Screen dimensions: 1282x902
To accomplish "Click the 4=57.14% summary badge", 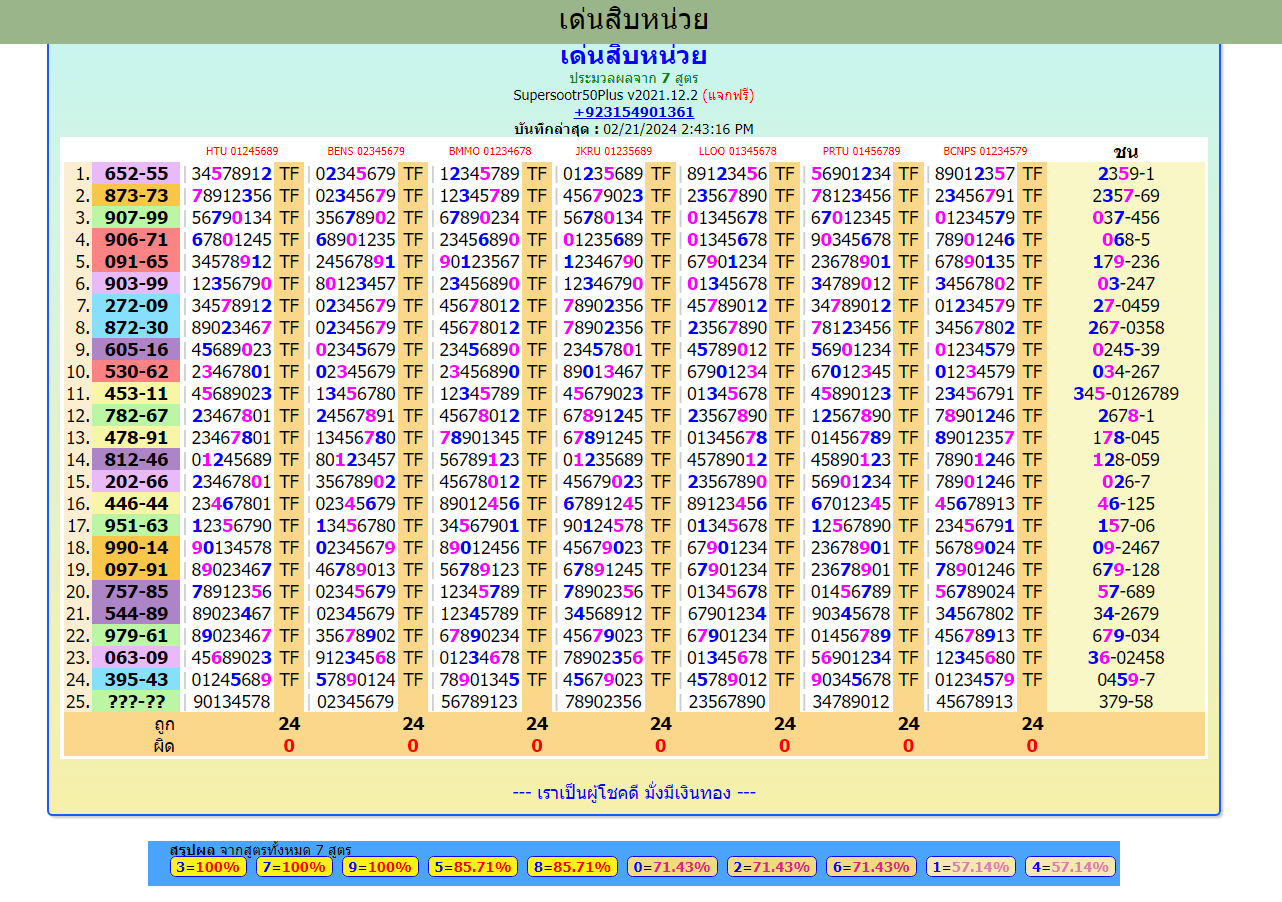I will coord(1070,867).
